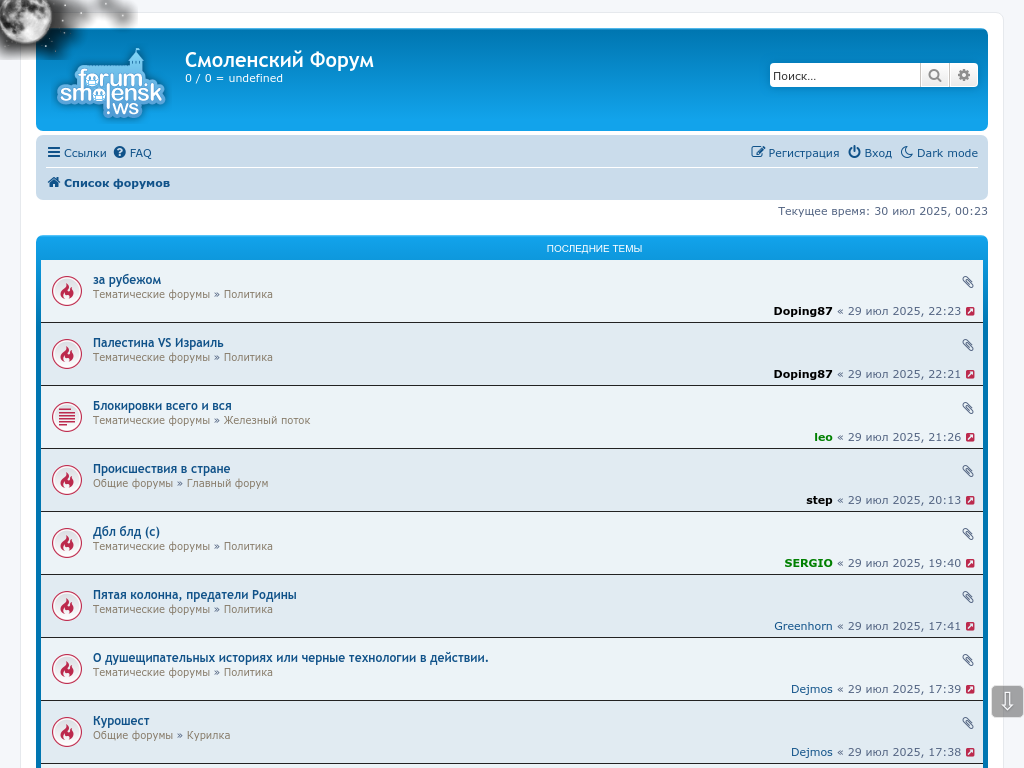
Task: Open the FAQ page
Action: (133, 153)
